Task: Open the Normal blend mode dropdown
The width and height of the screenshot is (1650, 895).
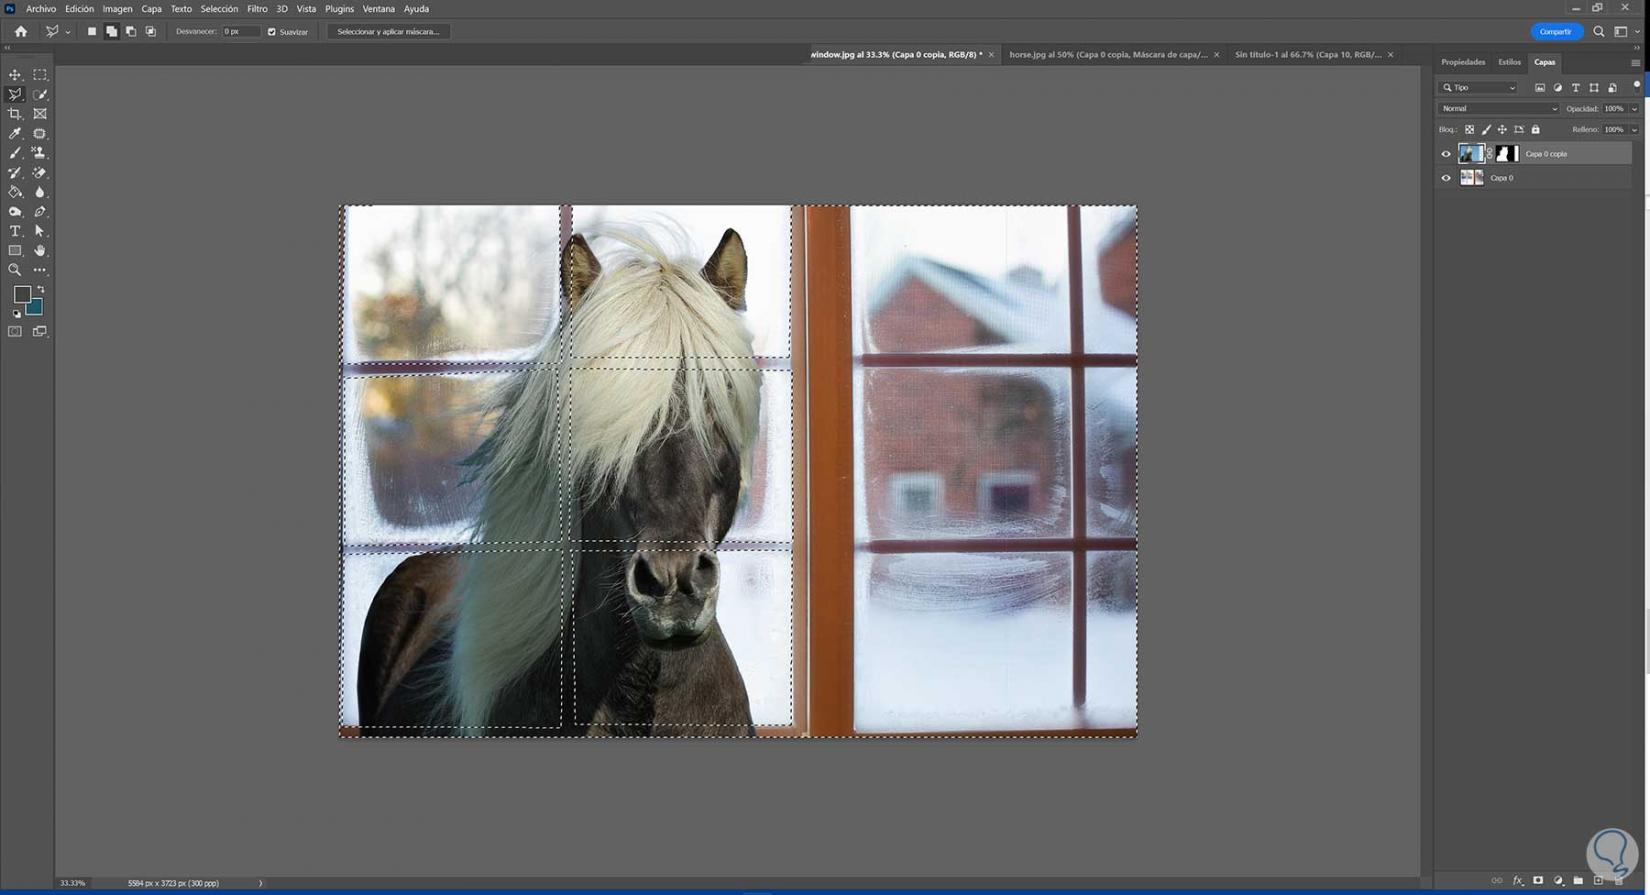Action: (1498, 109)
